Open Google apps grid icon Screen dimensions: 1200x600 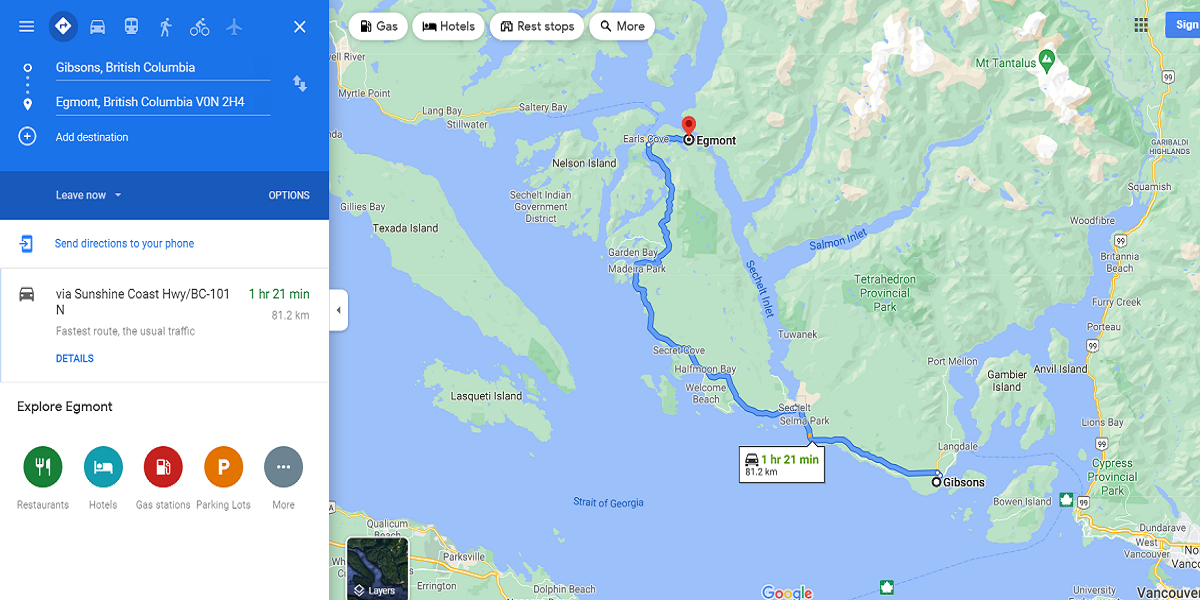tap(1141, 26)
